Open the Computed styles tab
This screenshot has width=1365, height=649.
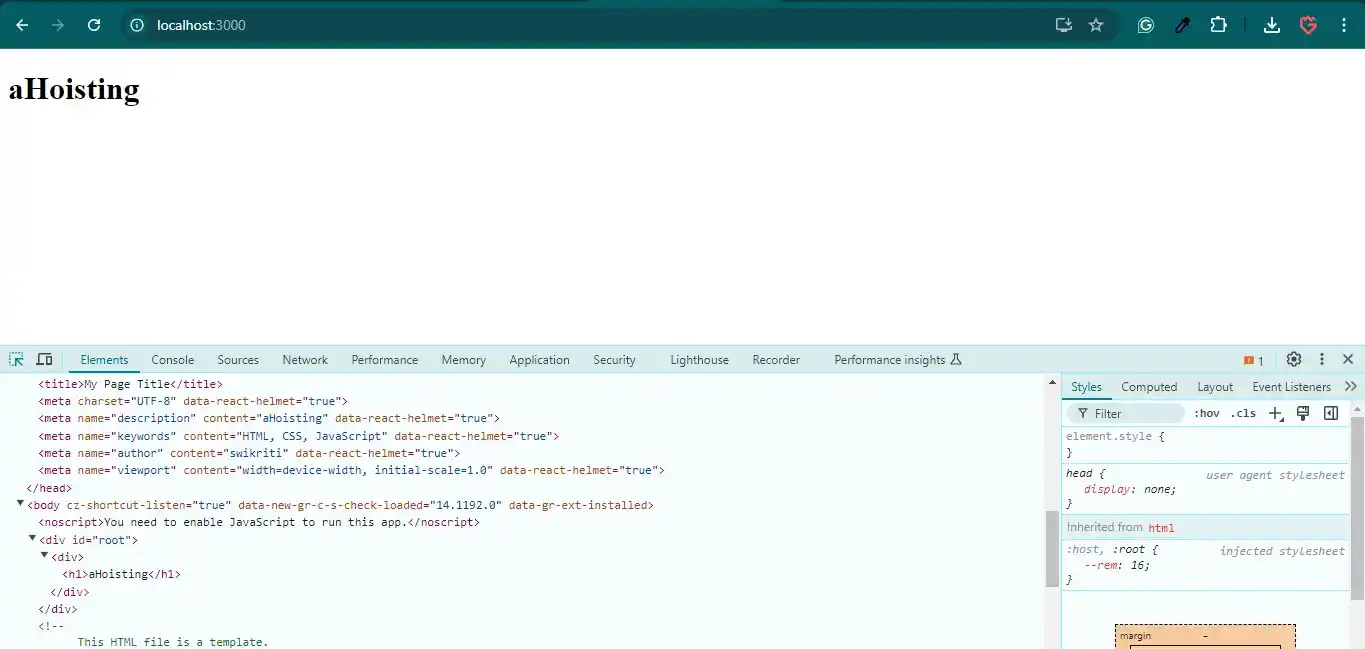[1149, 387]
